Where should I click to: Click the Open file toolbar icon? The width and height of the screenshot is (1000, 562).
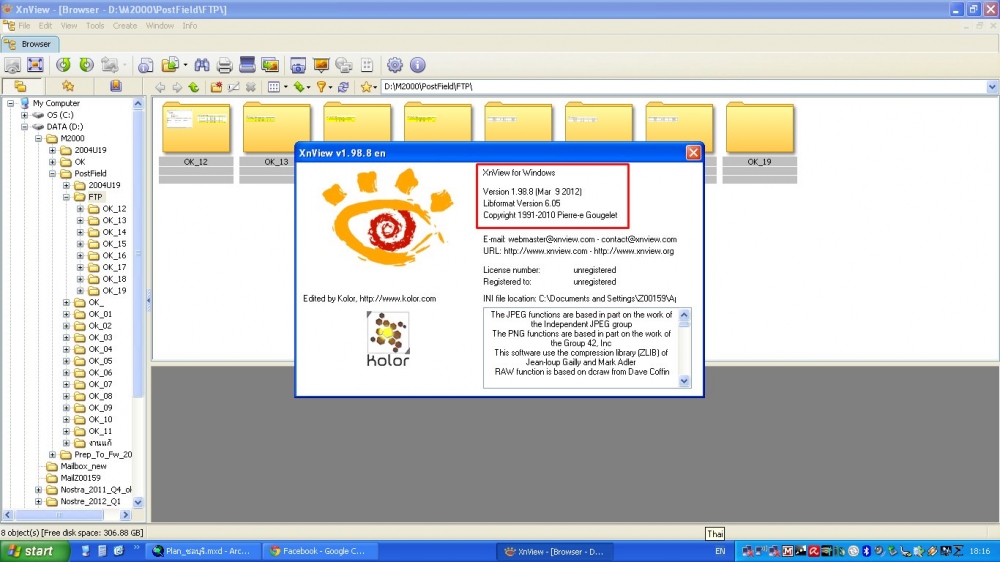coord(13,64)
